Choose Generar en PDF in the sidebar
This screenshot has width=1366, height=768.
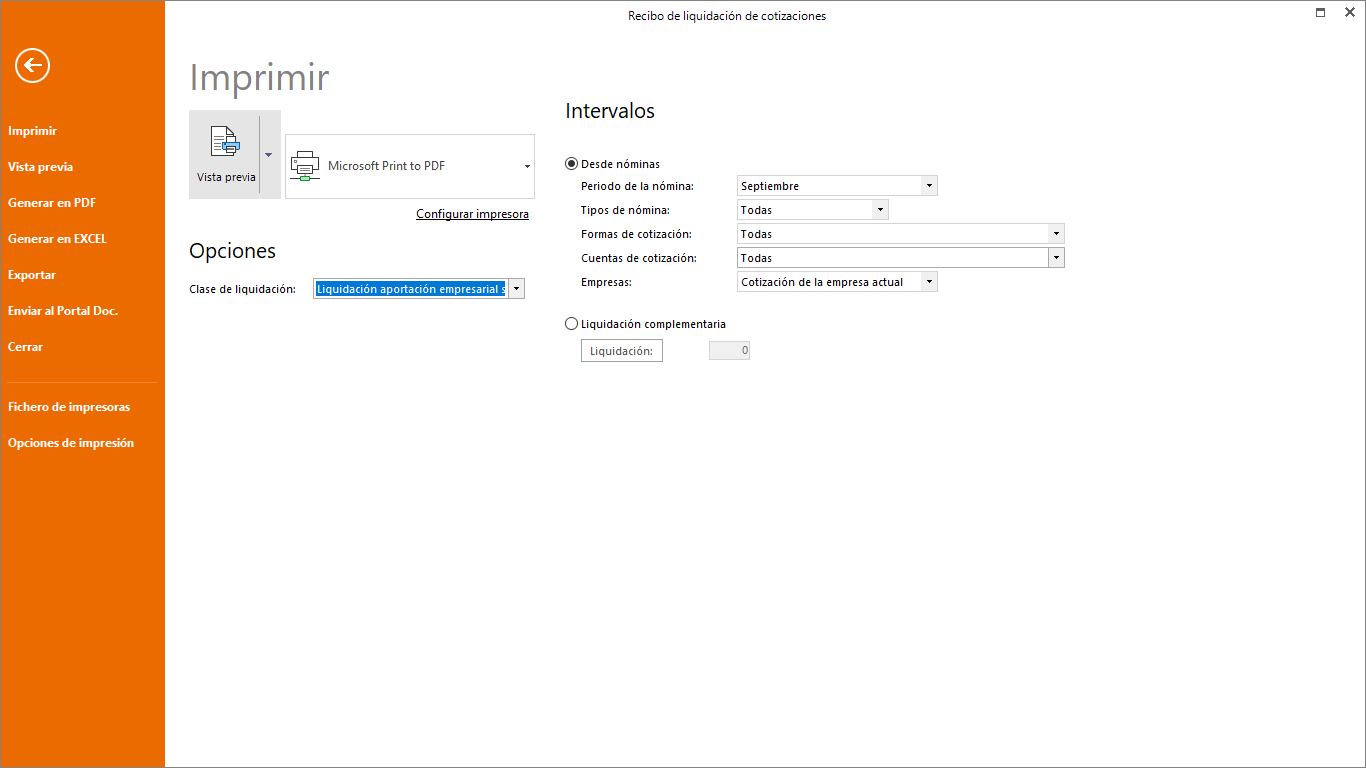pyautogui.click(x=52, y=203)
